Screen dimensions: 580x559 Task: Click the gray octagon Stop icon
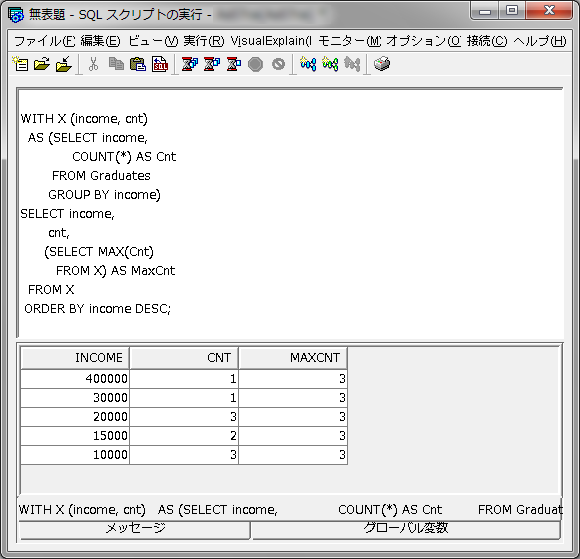(x=256, y=64)
